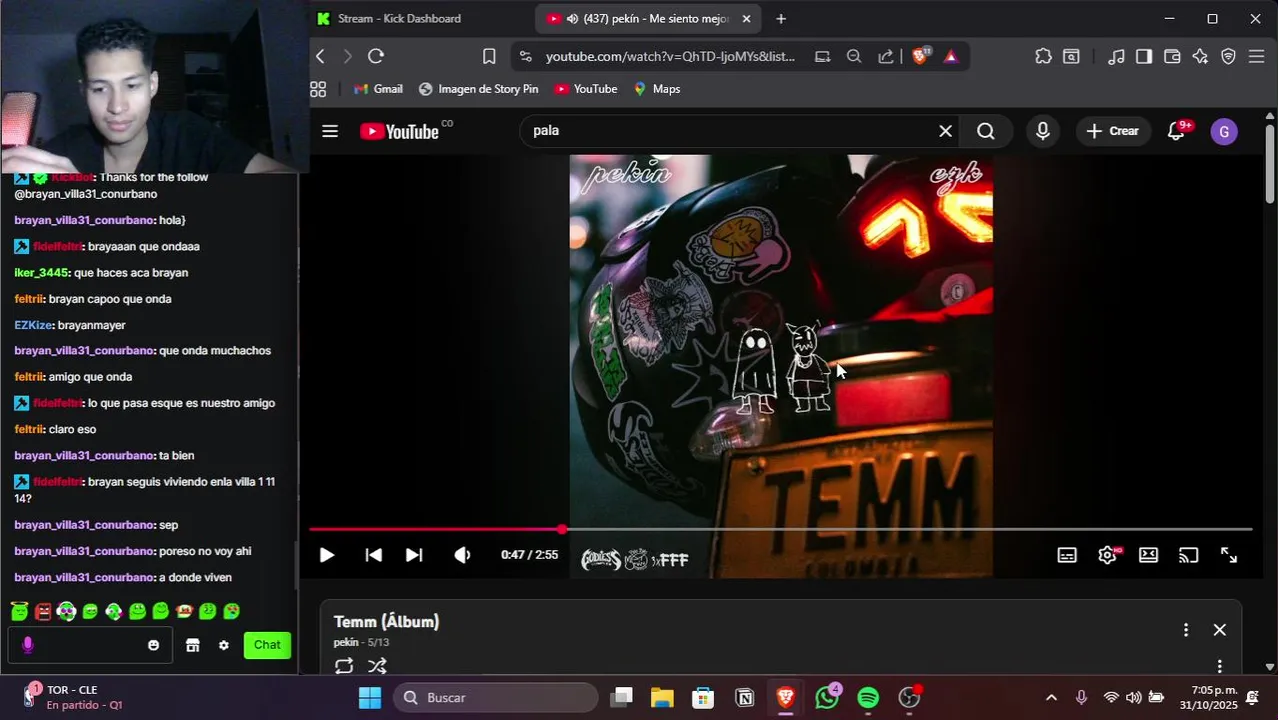
Task: Toggle the browser sidebar panel
Action: [1144, 56]
